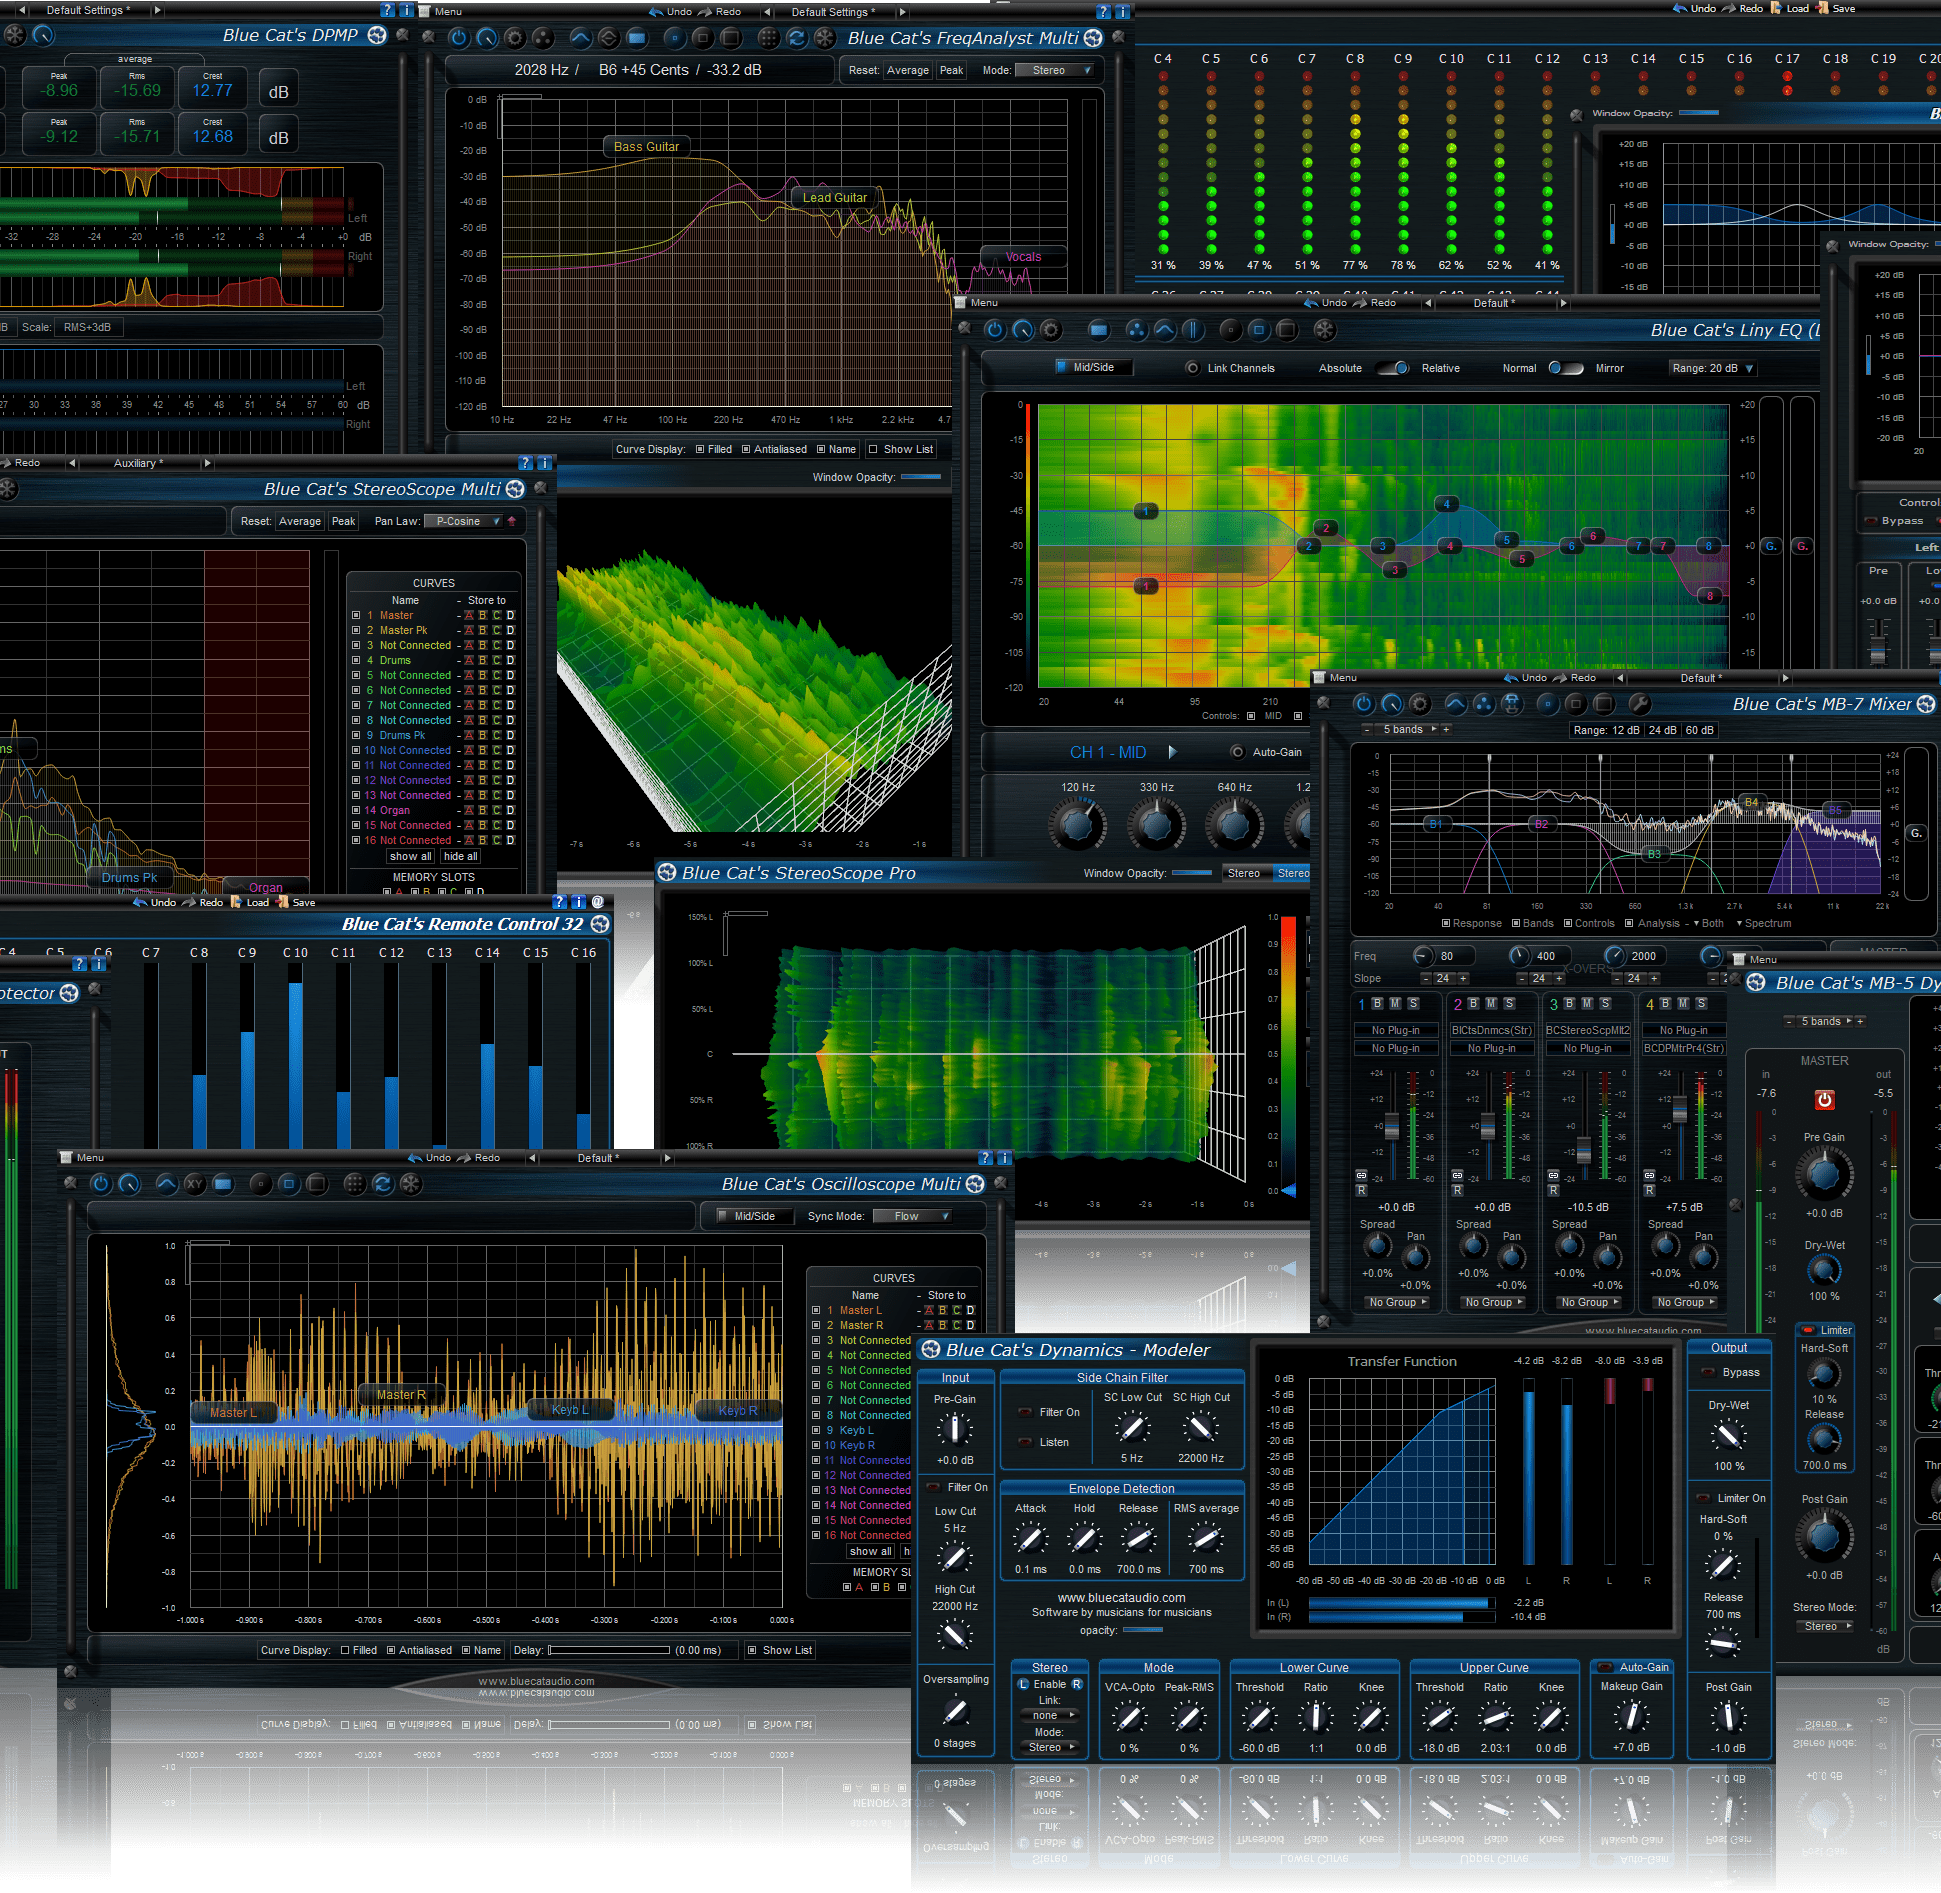Click bluecataudio.com link in Dynamics
This screenshot has width=1941, height=1893.
1122,1597
